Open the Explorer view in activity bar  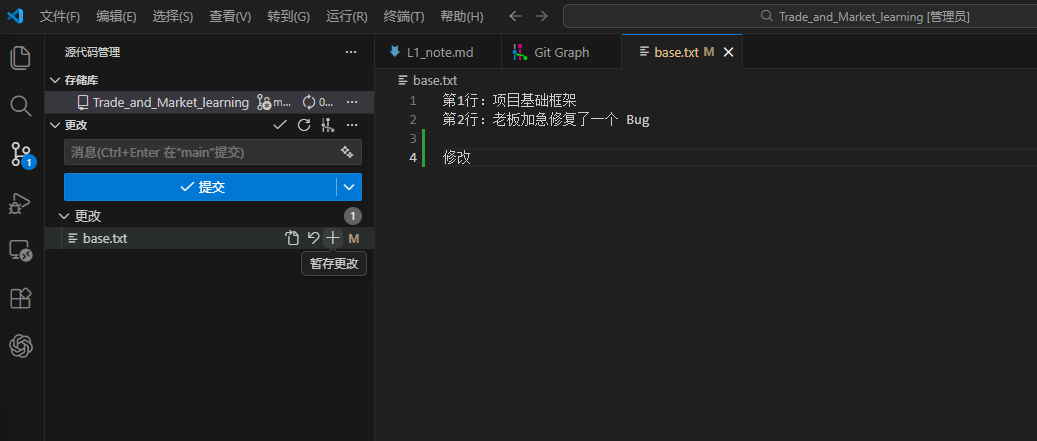tap(21, 58)
